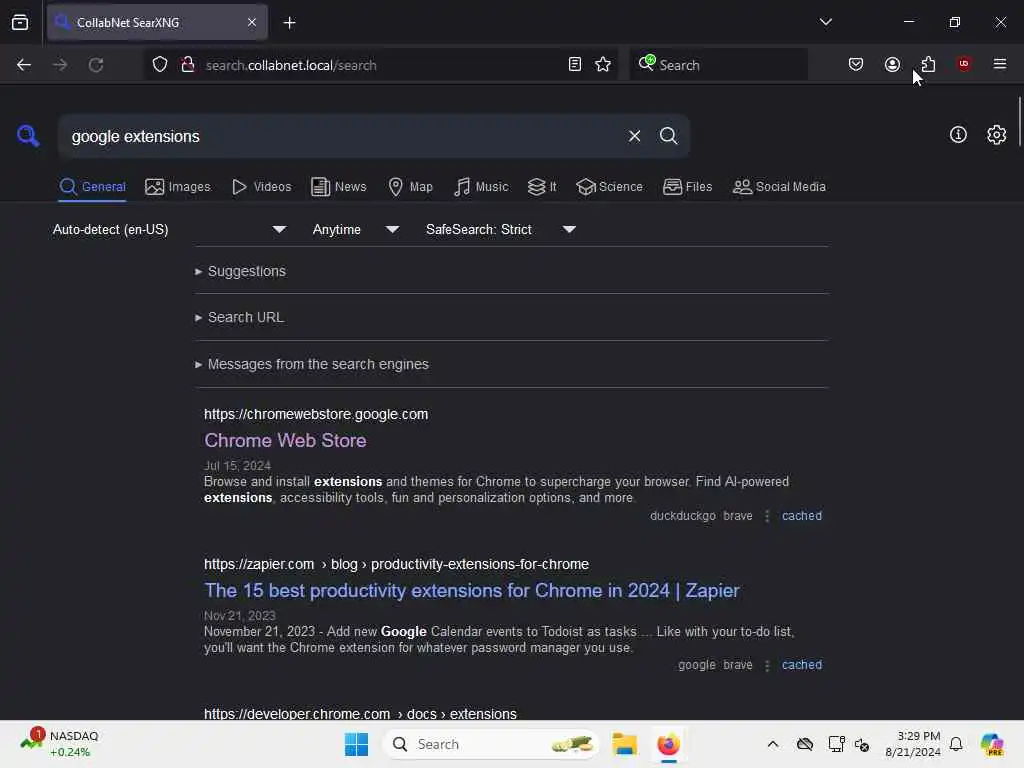Open tracking protection shield icon

[160, 65]
